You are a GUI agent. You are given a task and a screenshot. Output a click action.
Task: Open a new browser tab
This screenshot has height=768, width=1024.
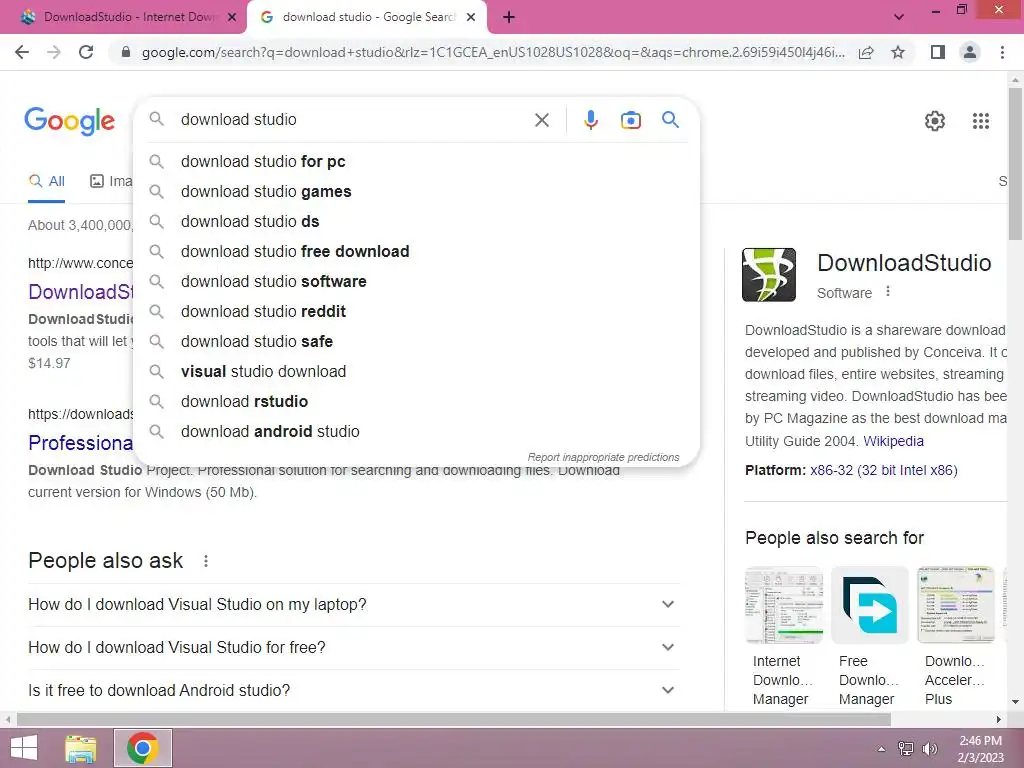509,17
